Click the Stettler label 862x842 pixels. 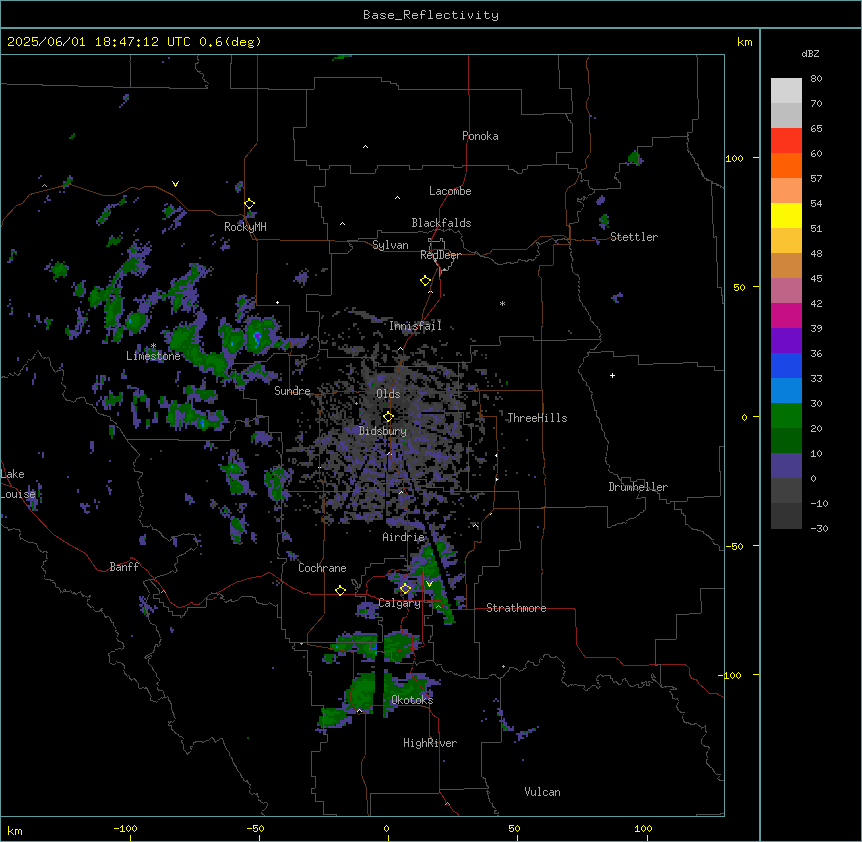[633, 237]
